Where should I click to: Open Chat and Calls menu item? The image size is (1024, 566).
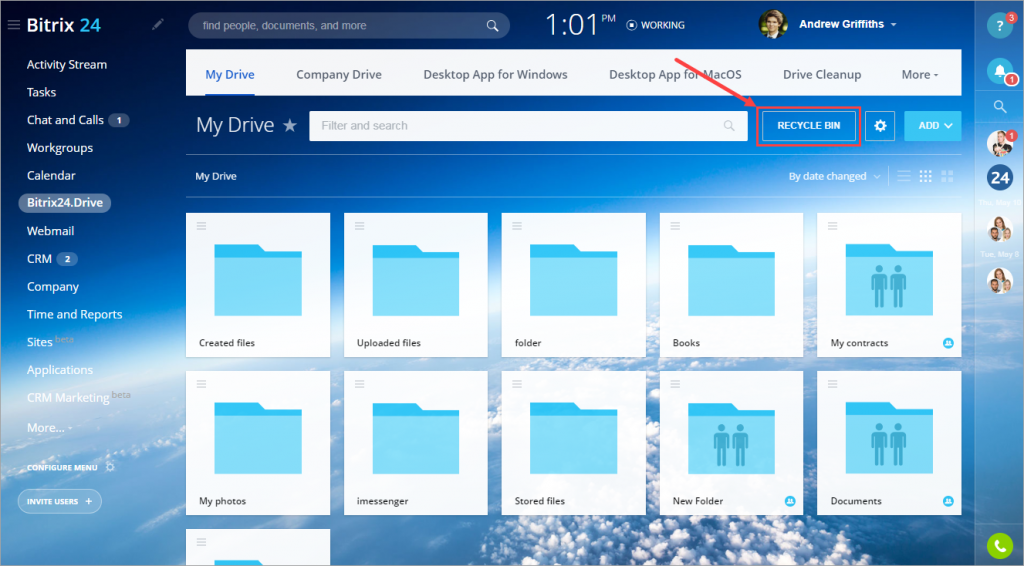click(x=65, y=120)
